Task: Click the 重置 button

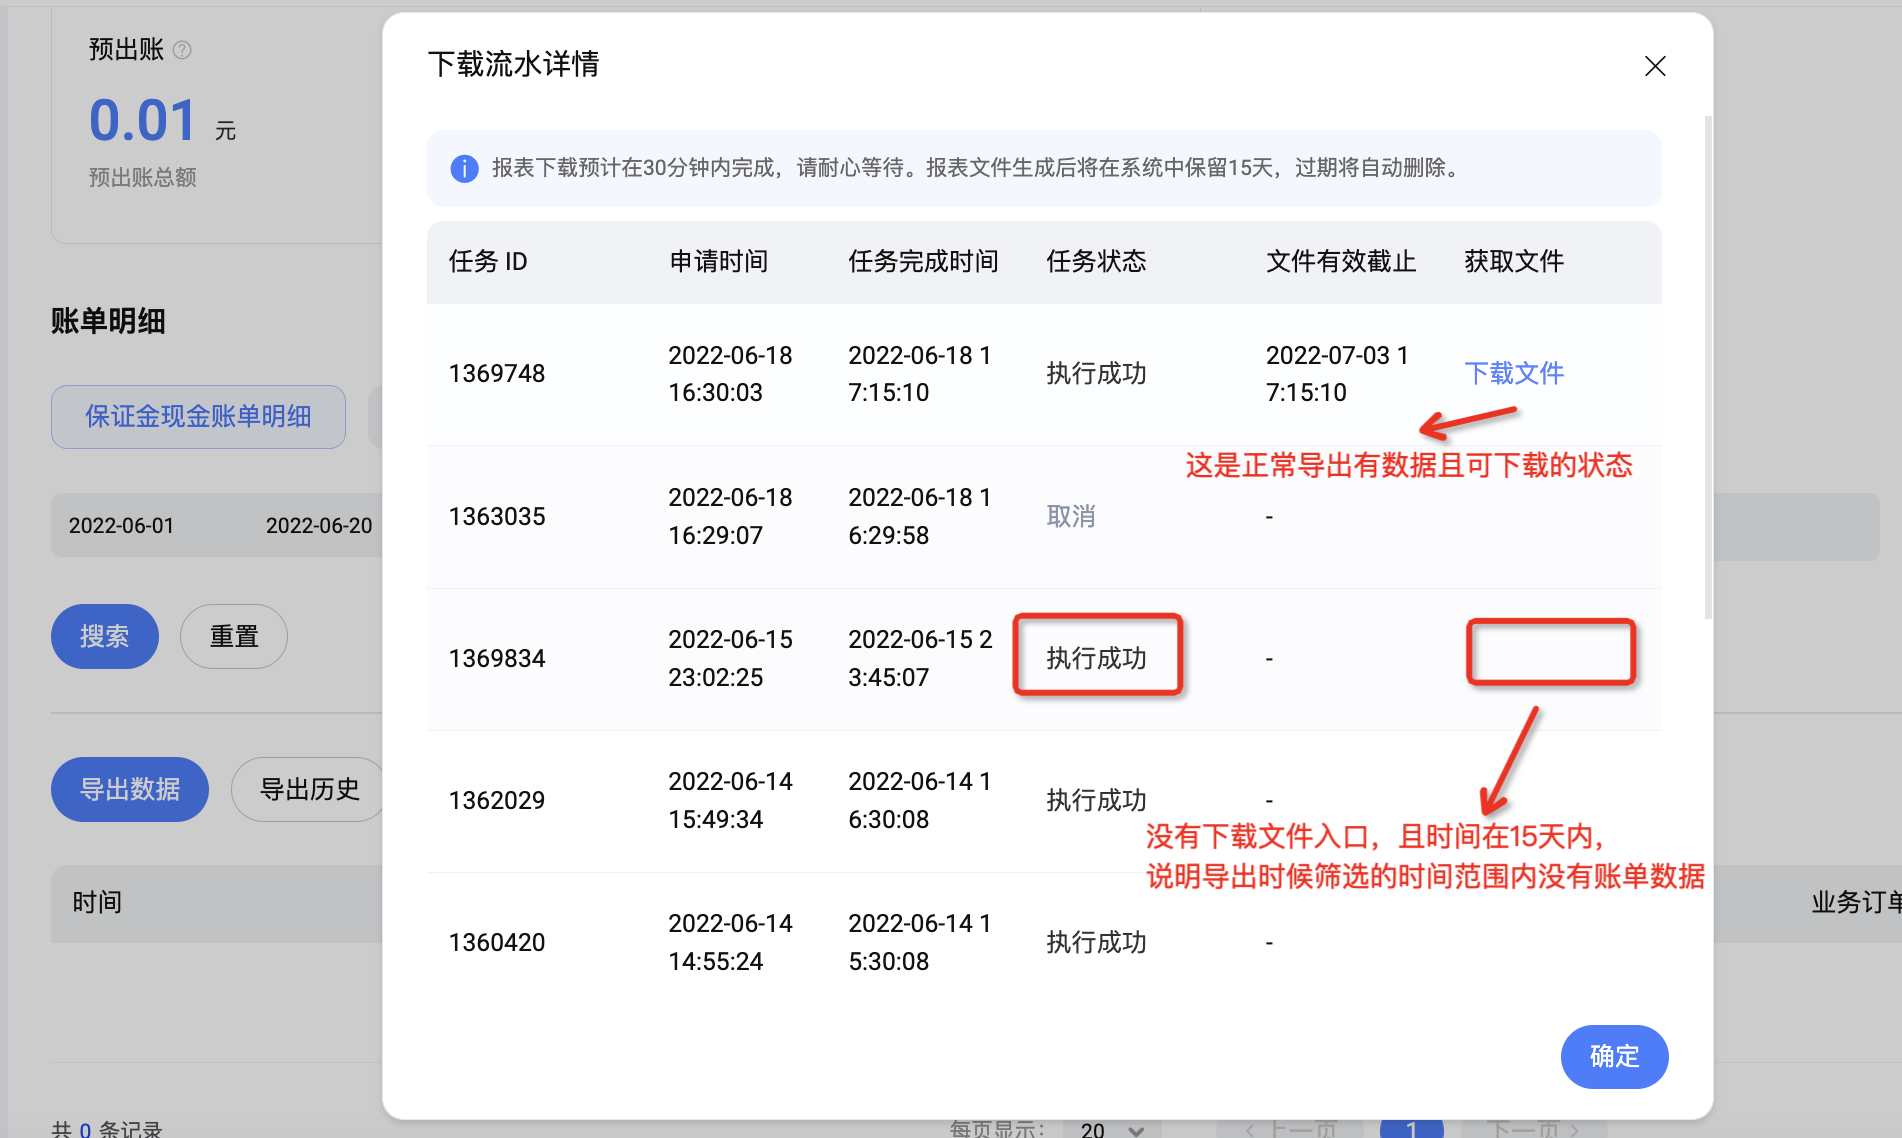Action: [x=234, y=636]
